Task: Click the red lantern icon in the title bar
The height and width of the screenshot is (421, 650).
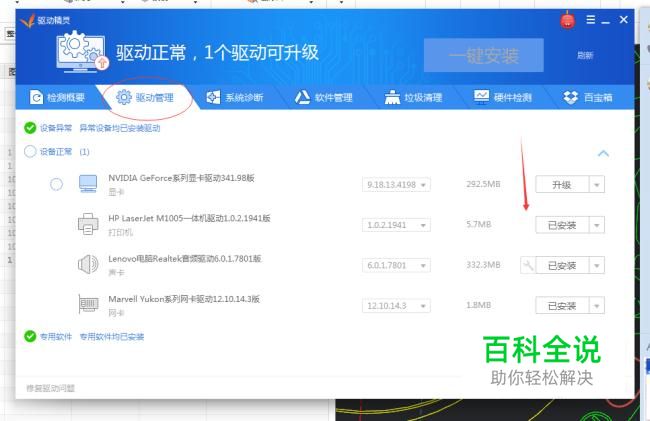Action: (x=568, y=20)
